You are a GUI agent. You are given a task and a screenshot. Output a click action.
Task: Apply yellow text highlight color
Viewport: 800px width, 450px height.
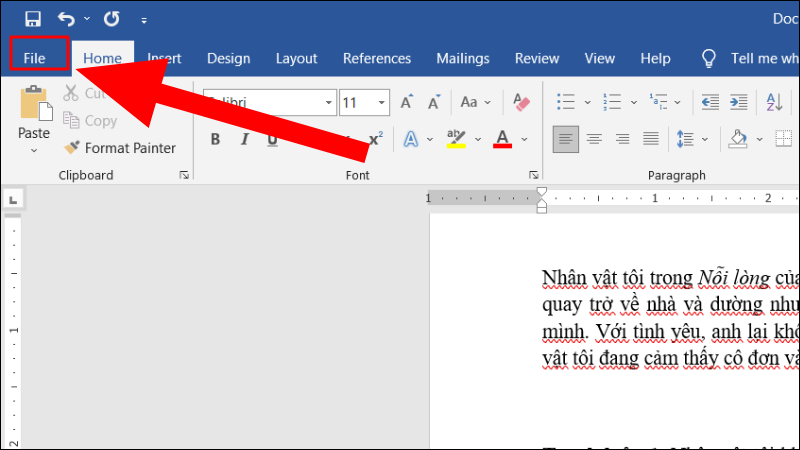456,139
